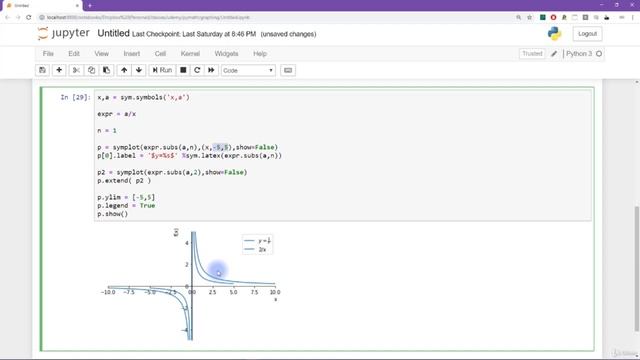Click the zoom magnifier icon in address bar
The height and width of the screenshot is (360, 640).
(518, 17)
